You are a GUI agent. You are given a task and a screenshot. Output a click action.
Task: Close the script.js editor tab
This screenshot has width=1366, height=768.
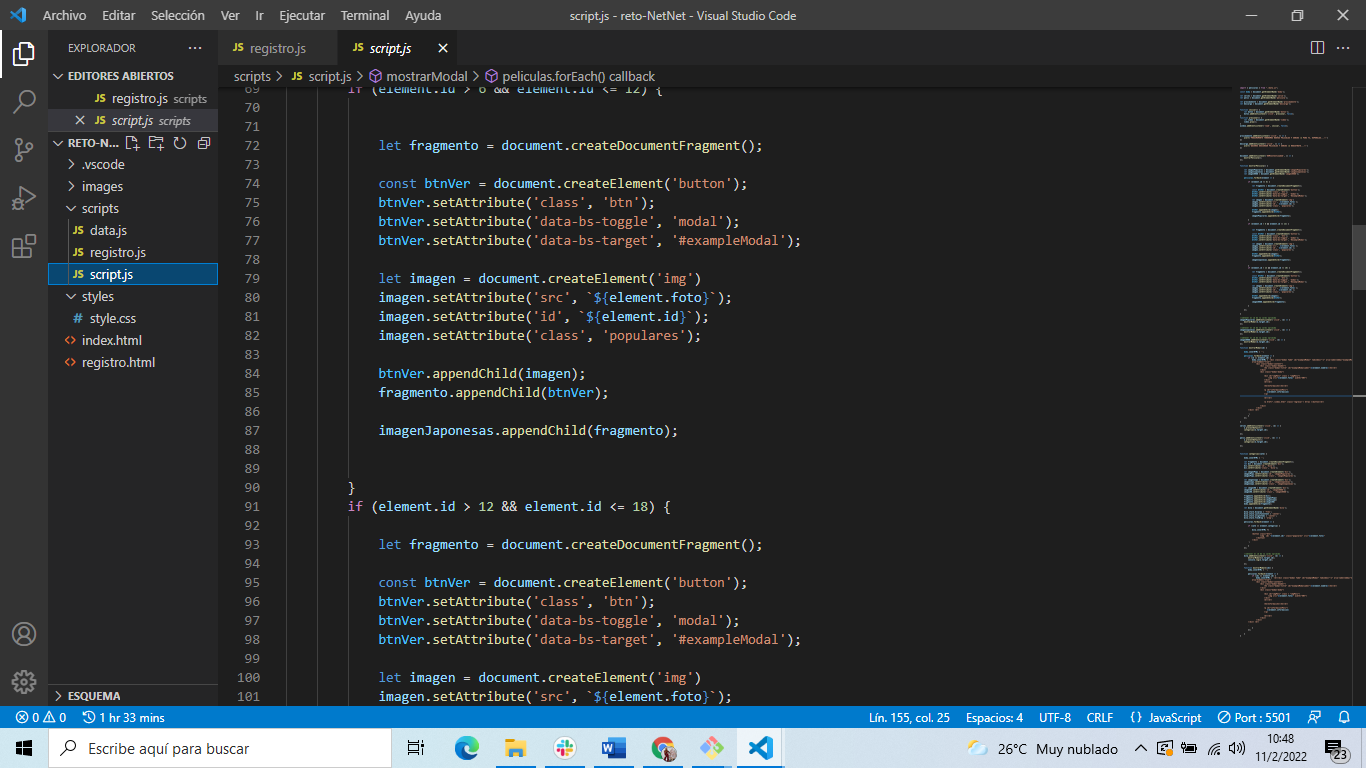tap(443, 48)
